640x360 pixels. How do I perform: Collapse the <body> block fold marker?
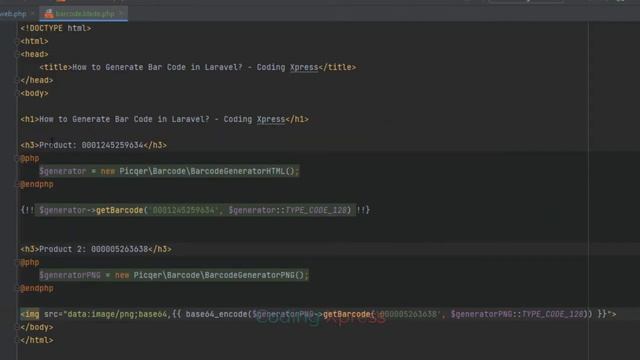(18, 93)
